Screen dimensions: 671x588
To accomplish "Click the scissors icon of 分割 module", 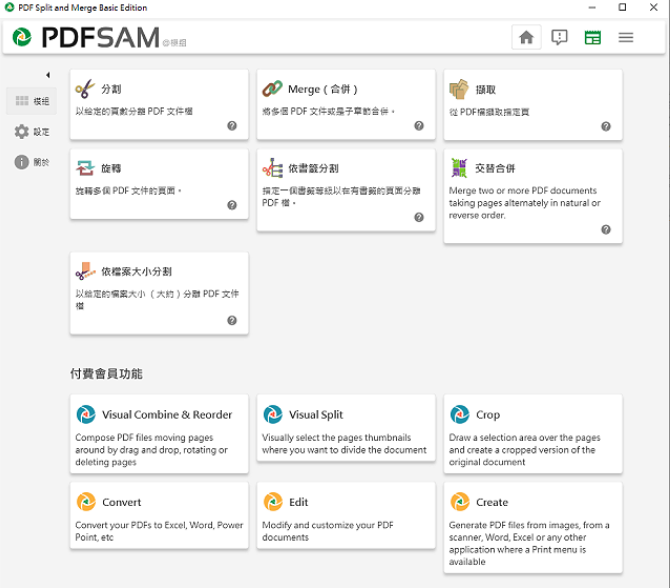I will coord(85,89).
